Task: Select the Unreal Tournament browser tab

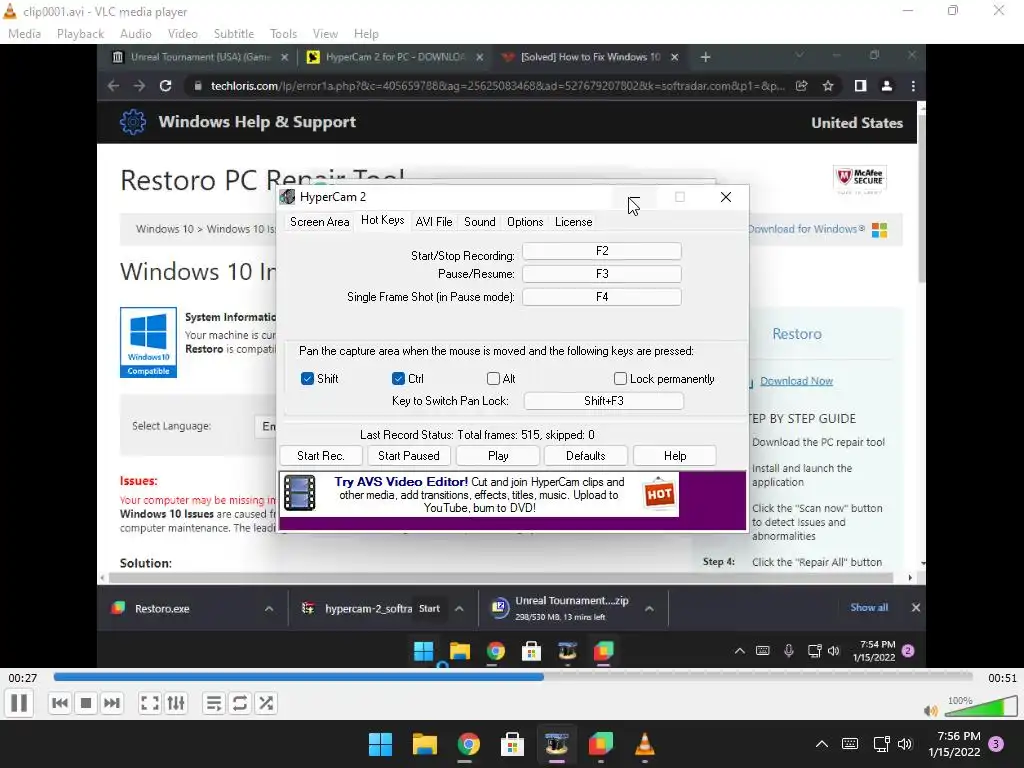Action: [199, 57]
